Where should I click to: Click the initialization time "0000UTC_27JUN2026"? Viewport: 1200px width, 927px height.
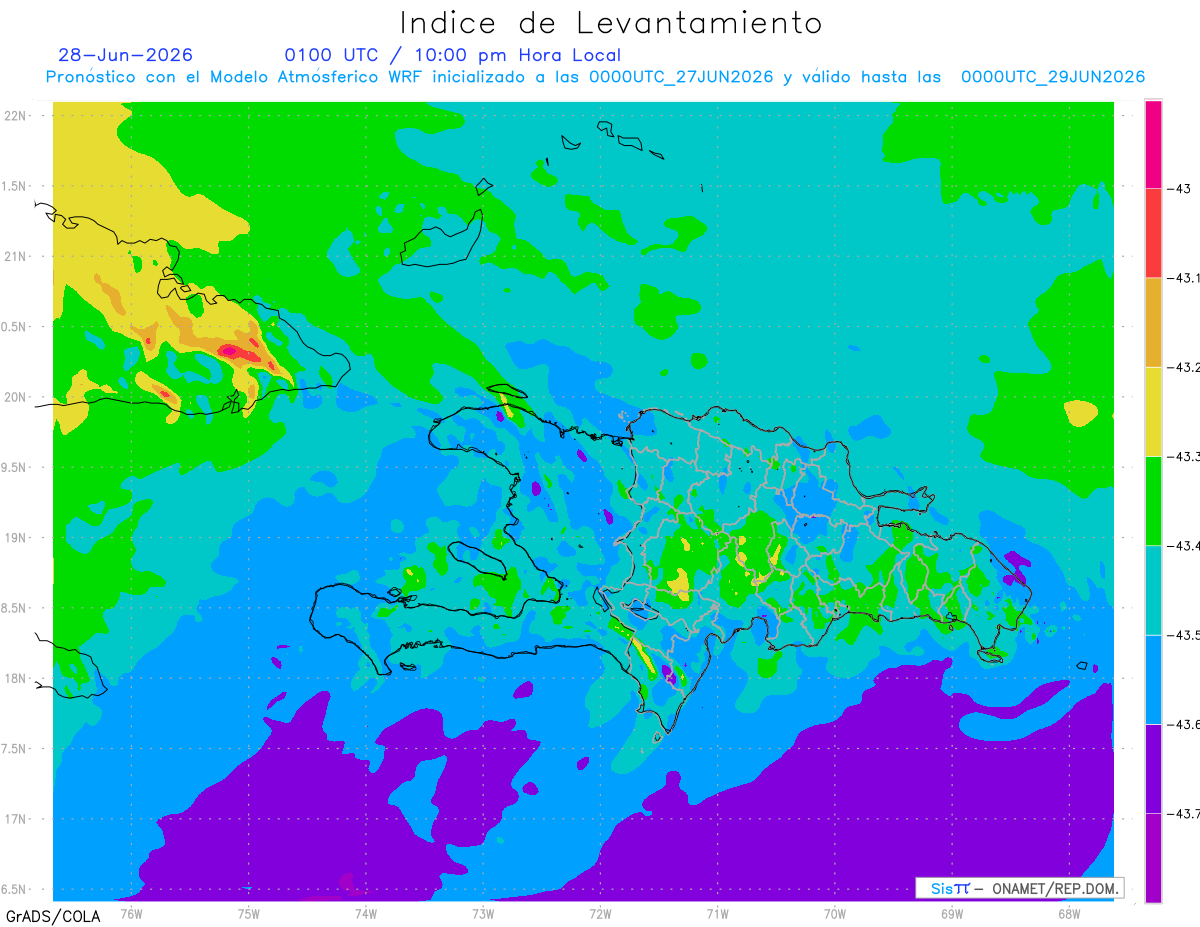pos(680,77)
